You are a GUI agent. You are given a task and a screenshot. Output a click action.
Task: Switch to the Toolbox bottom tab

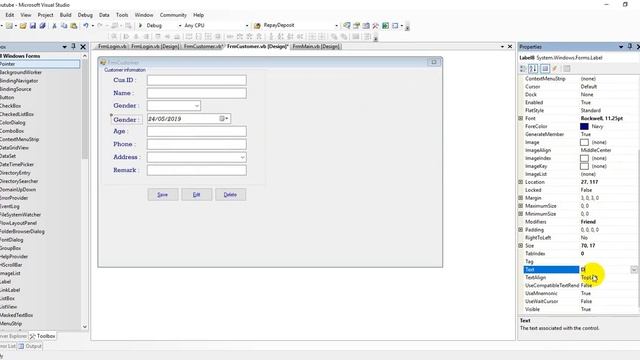pyautogui.click(x=42, y=336)
